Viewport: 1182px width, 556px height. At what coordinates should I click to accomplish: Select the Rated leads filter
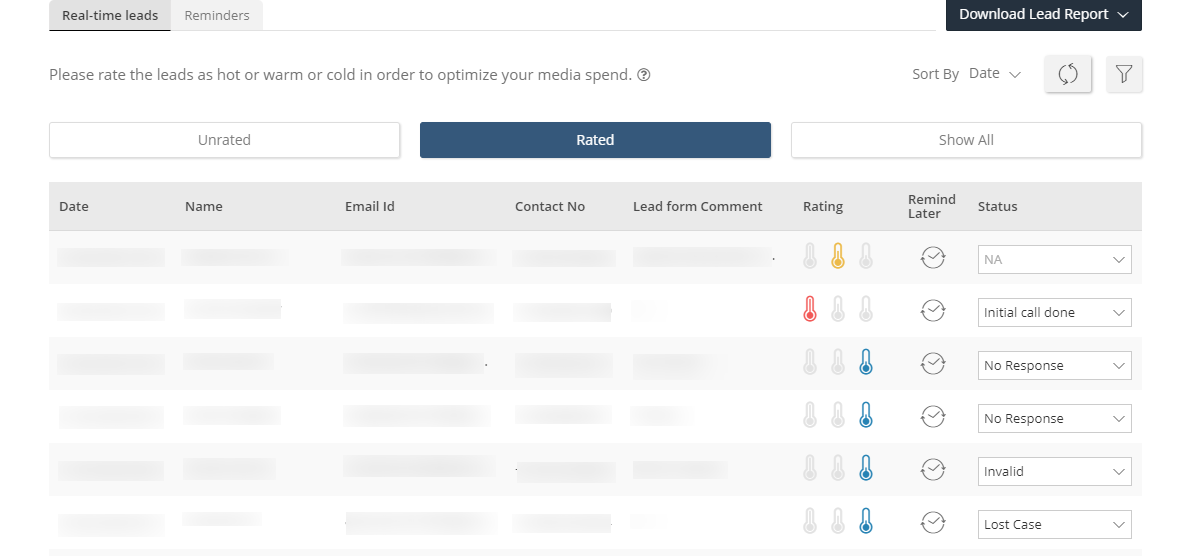click(595, 140)
